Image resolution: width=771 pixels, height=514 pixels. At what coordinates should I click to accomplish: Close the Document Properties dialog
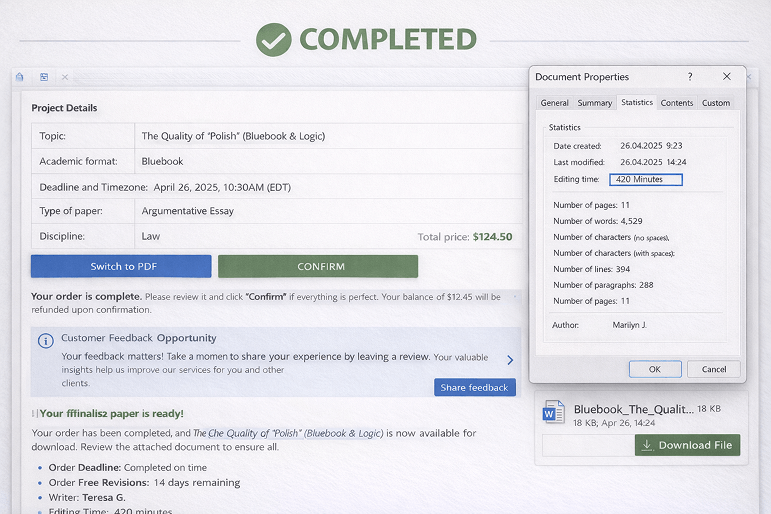click(x=727, y=77)
